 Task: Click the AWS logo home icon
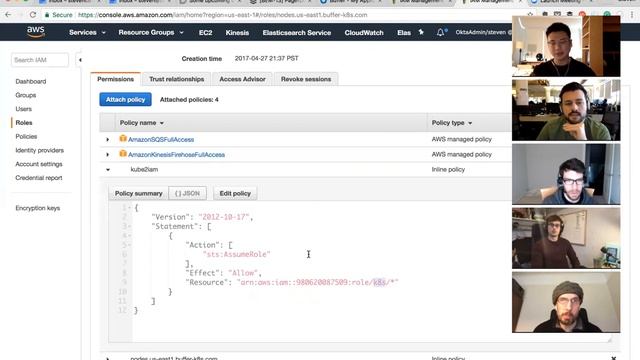36,32
